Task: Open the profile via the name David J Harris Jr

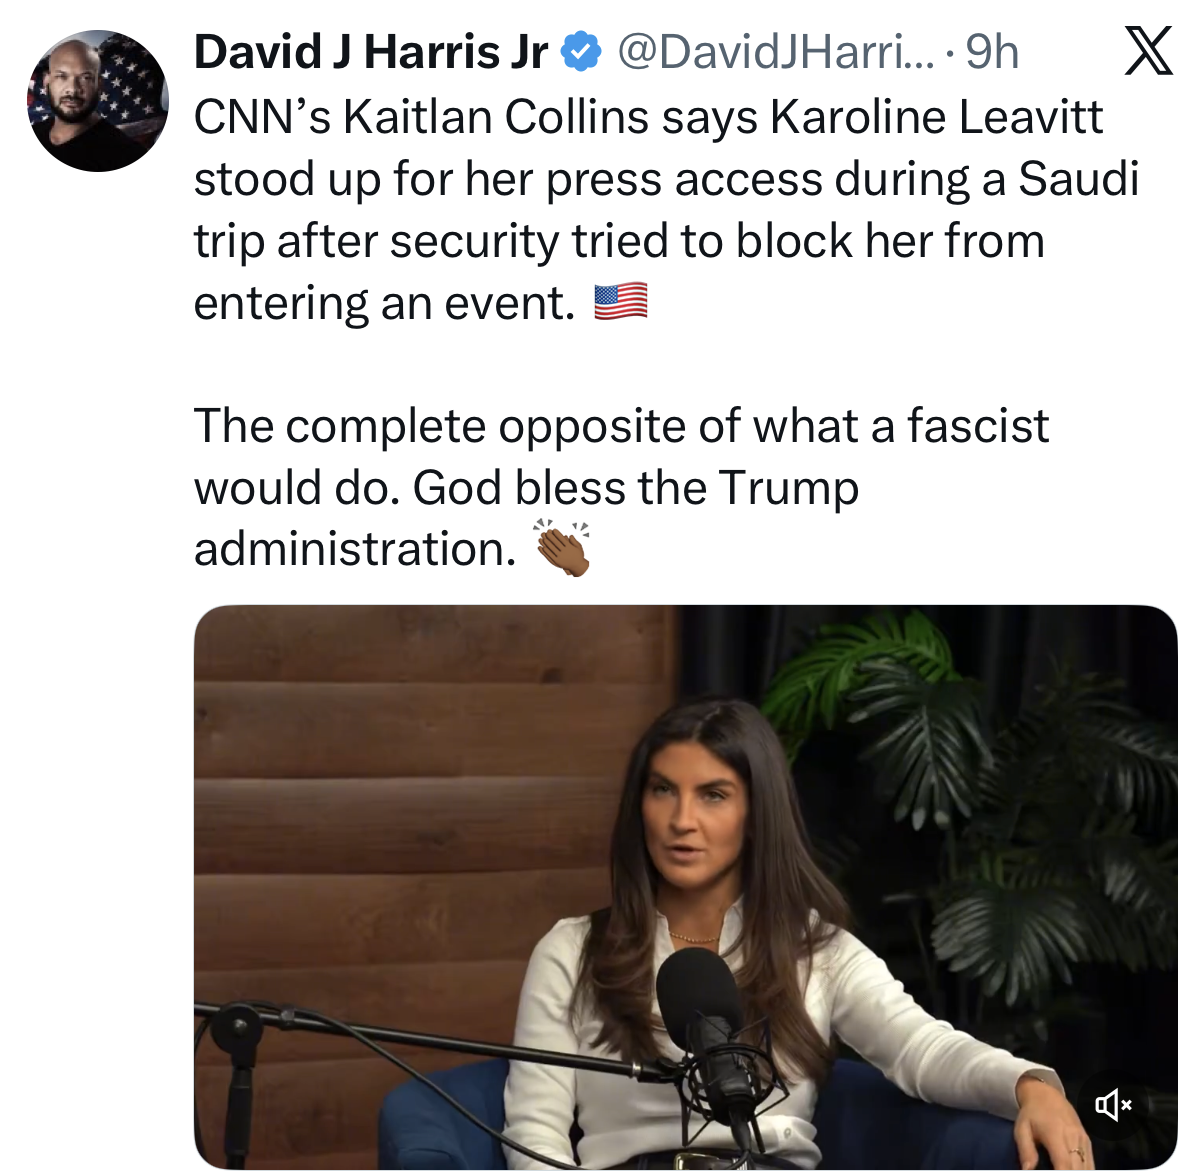Action: [x=371, y=52]
